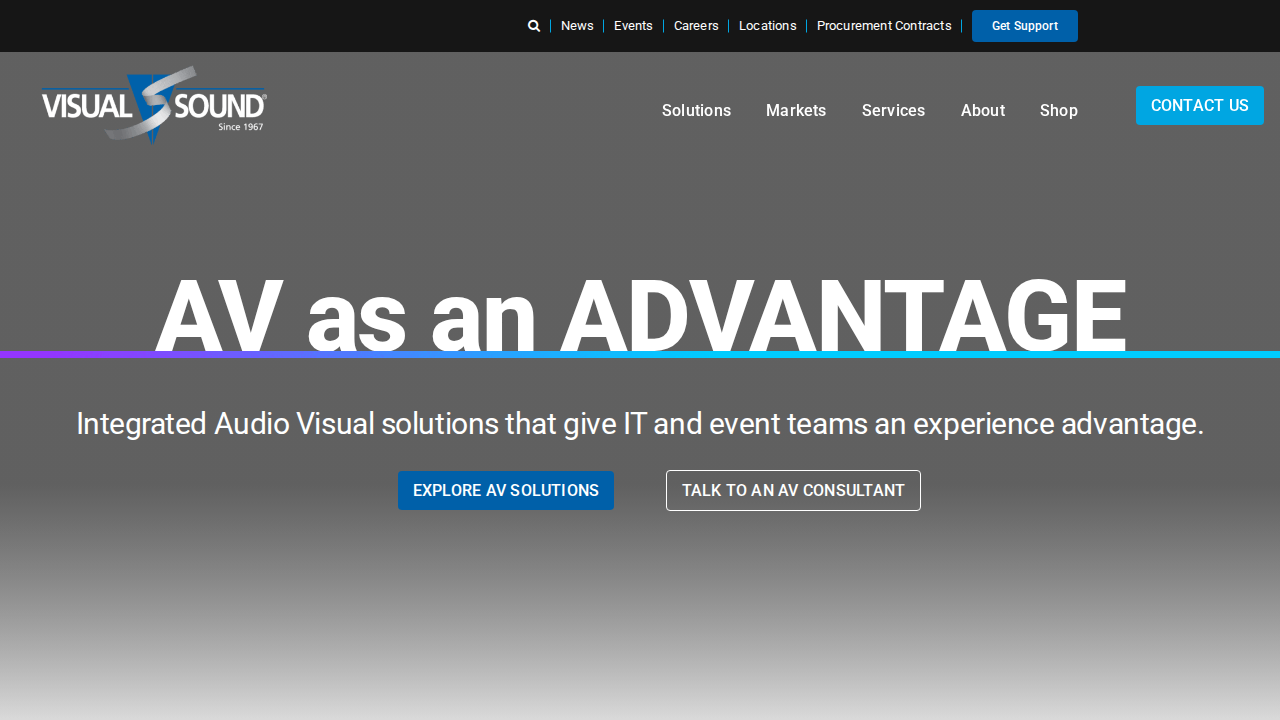
Task: Click Explore AV Solutions button
Action: coord(506,491)
